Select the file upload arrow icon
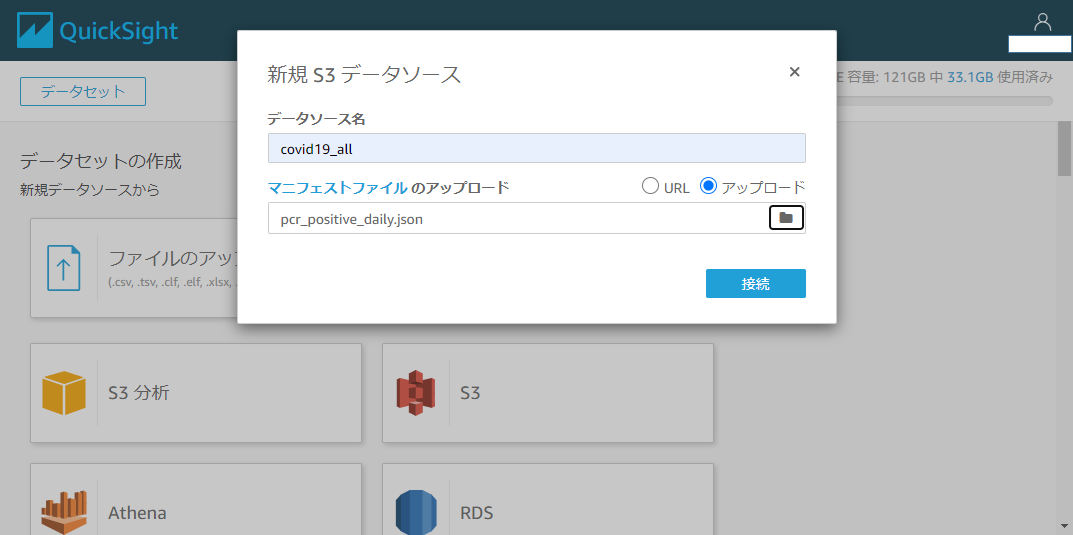 coord(63,268)
